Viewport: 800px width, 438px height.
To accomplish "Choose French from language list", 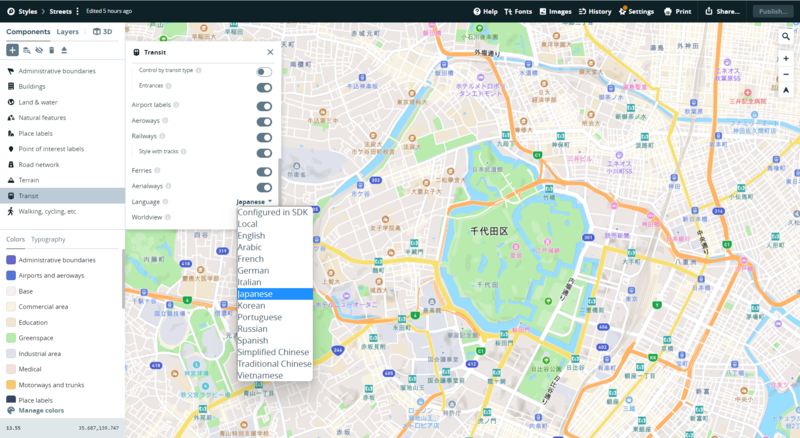I will [274, 259].
